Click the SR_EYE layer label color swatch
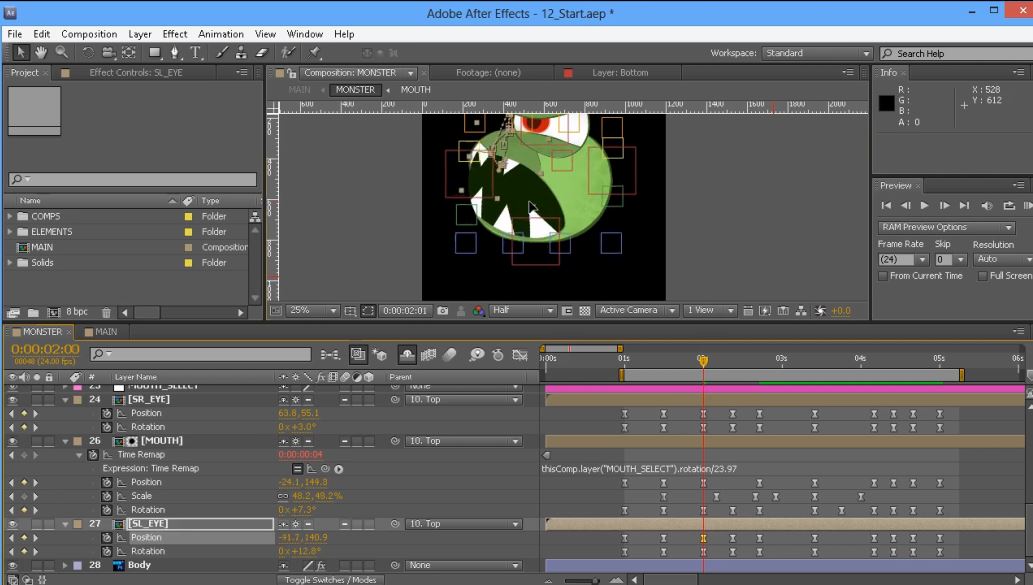Screen dimensions: 1033x585 click(77, 400)
